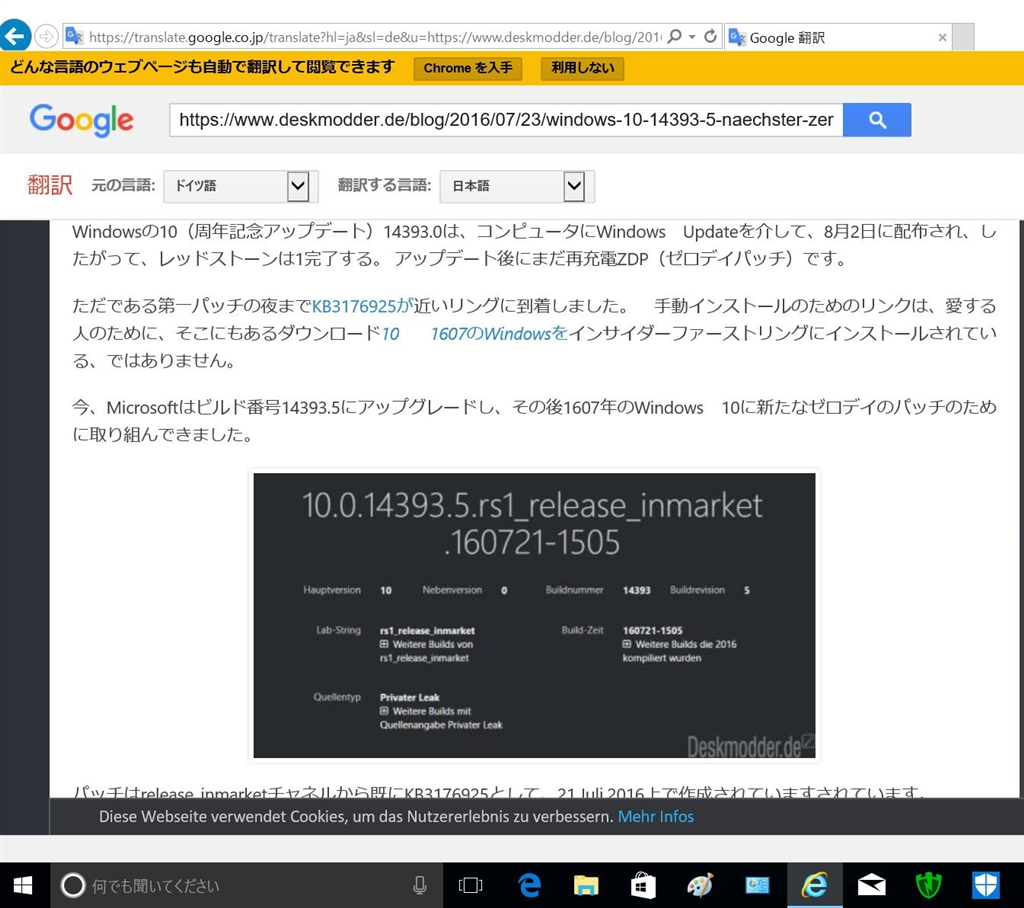Click the '160721-1505' Build-Zeit value

[x=652, y=630]
